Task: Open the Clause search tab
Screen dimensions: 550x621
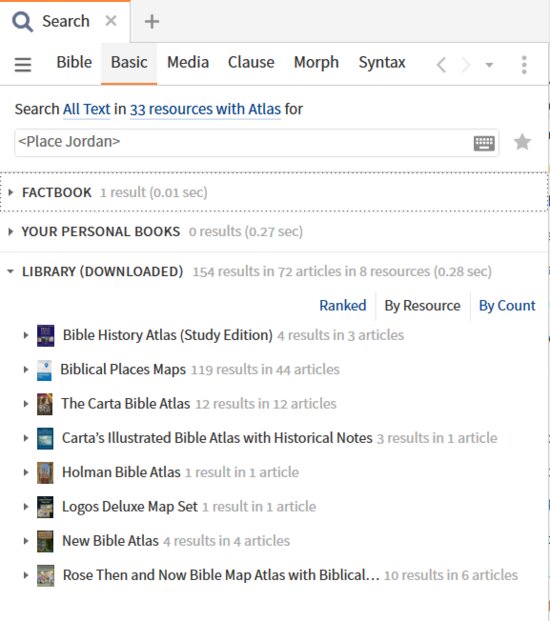Action: tap(251, 63)
